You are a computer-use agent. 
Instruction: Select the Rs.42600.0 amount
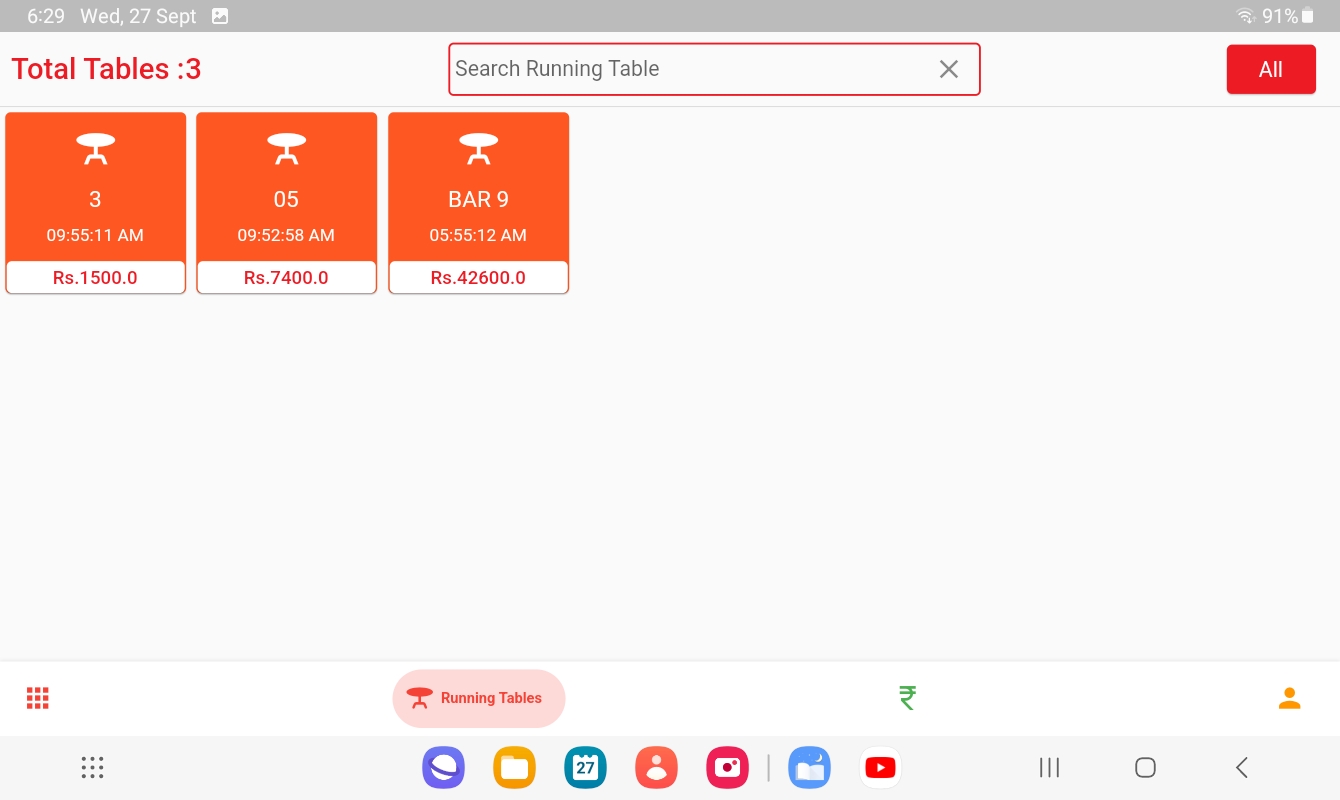pyautogui.click(x=478, y=278)
